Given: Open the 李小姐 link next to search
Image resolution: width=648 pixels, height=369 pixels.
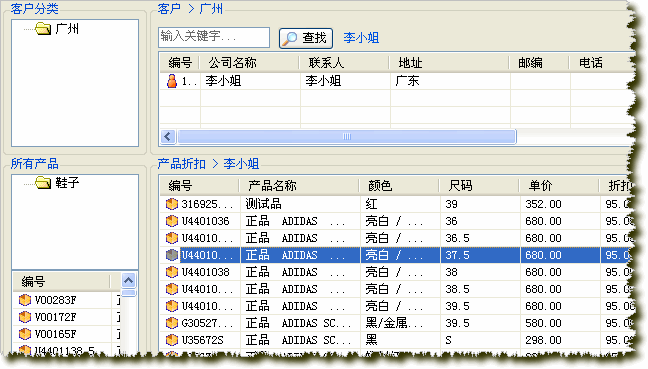Looking at the screenshot, I should [361, 38].
